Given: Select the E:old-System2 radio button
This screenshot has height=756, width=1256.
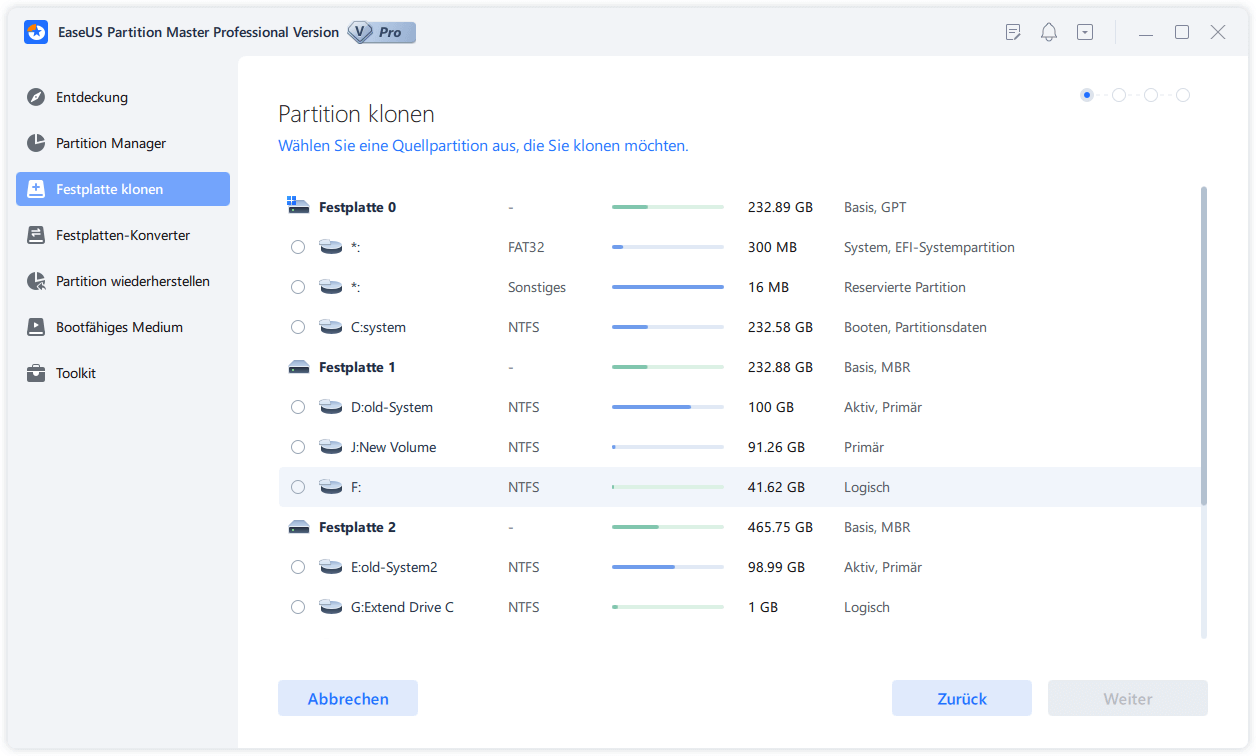Looking at the screenshot, I should click(298, 567).
